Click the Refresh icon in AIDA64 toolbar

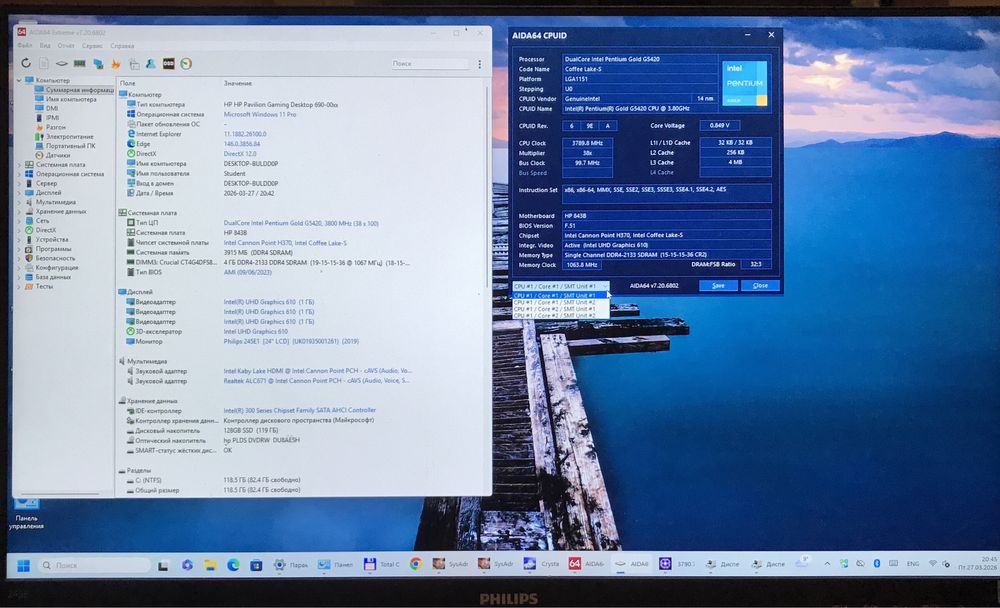[x=26, y=63]
